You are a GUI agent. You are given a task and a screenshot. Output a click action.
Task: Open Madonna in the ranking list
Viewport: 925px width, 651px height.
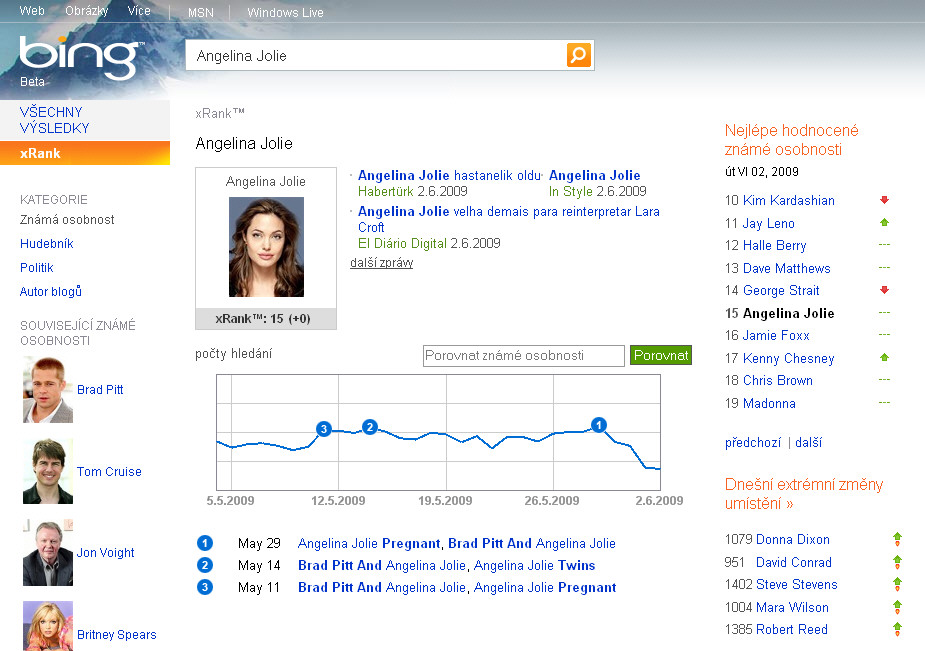pos(769,403)
